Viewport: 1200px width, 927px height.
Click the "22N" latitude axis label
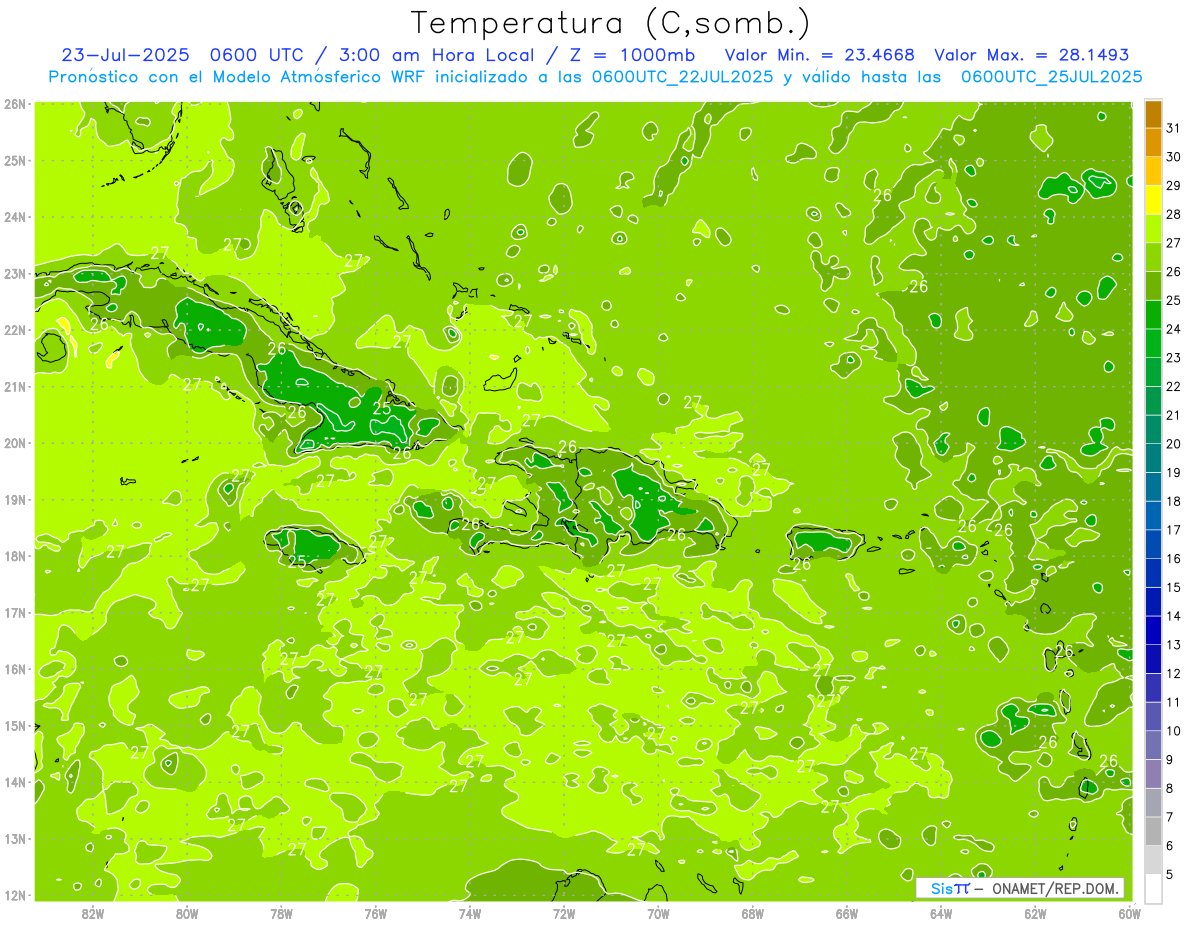pyautogui.click(x=14, y=330)
